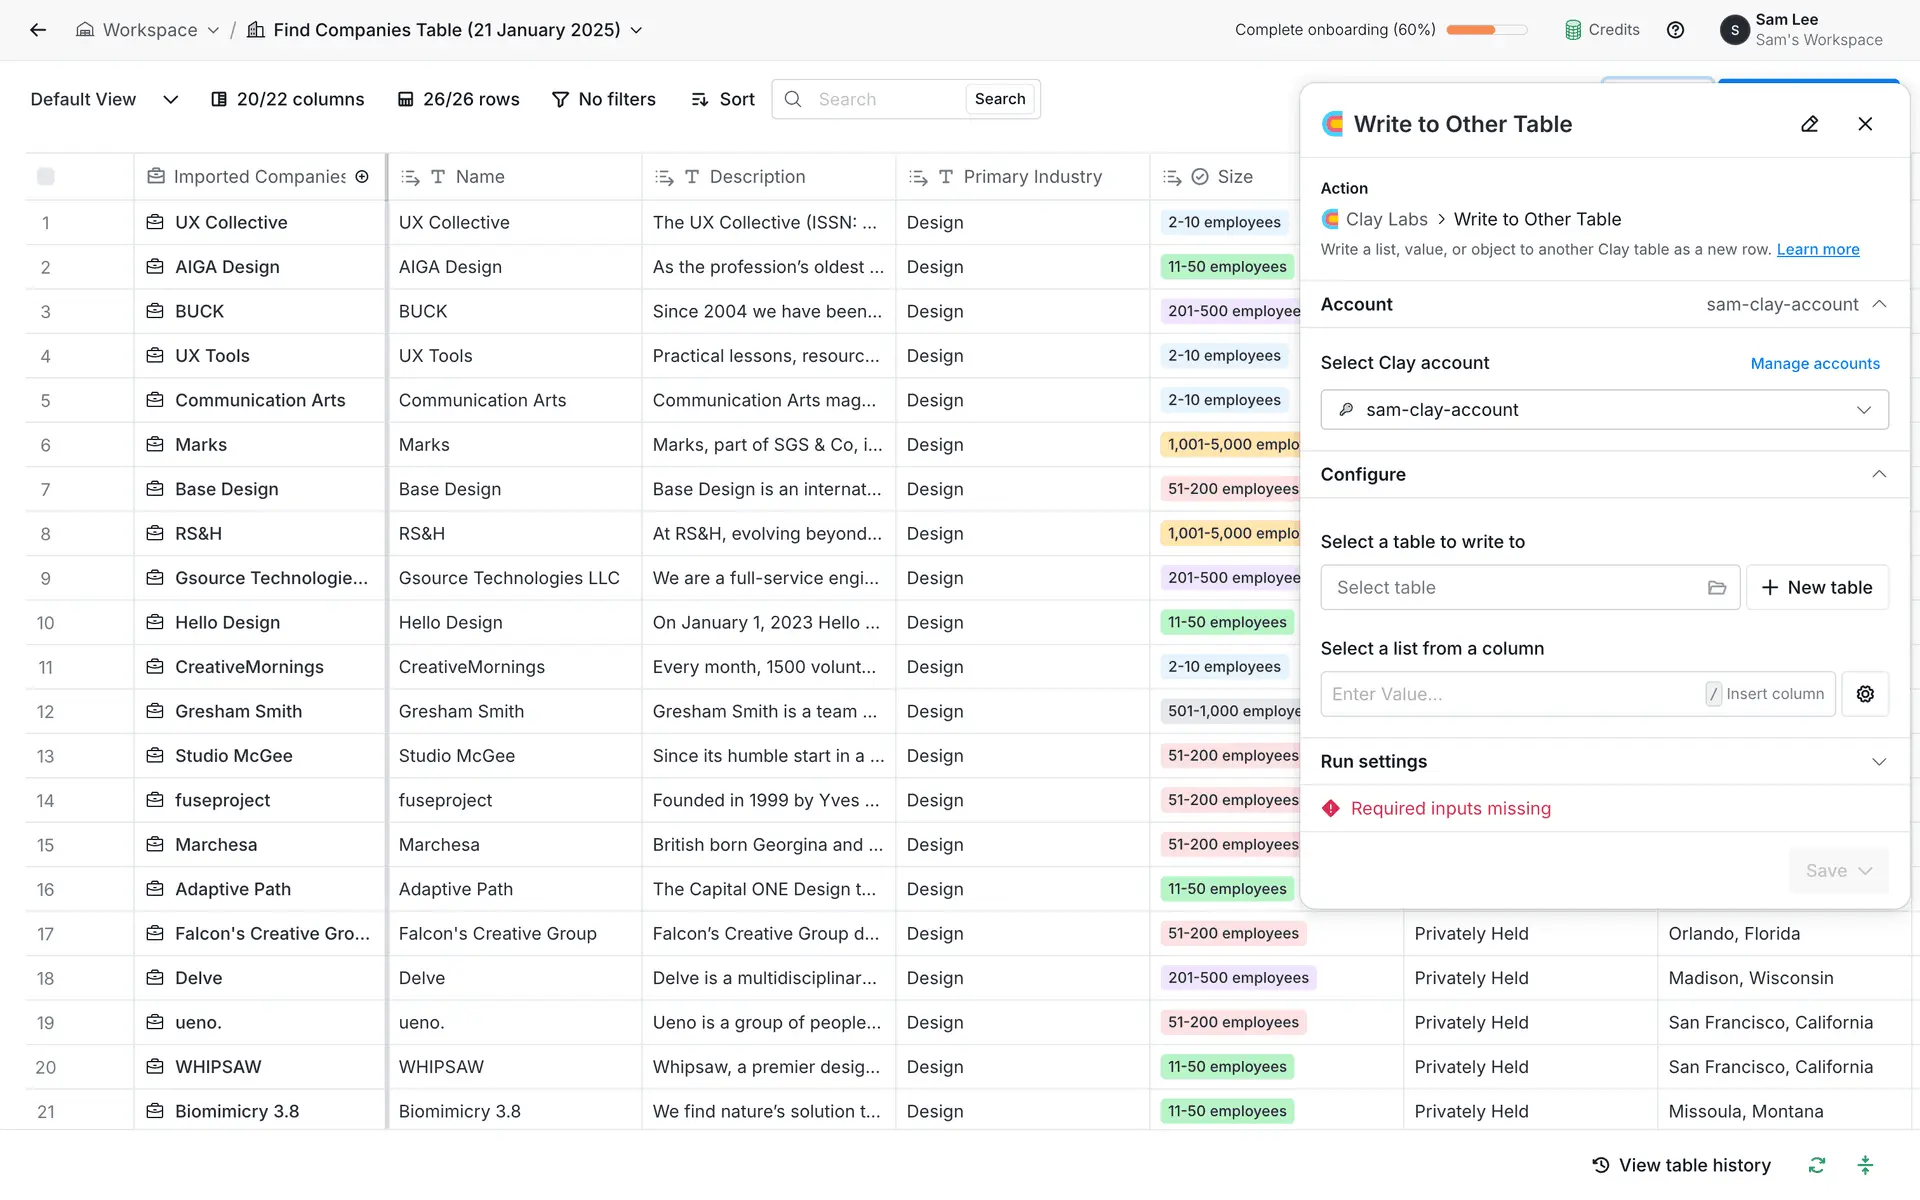
Task: Open the sam-clay-account dropdown
Action: [x=1604, y=410]
